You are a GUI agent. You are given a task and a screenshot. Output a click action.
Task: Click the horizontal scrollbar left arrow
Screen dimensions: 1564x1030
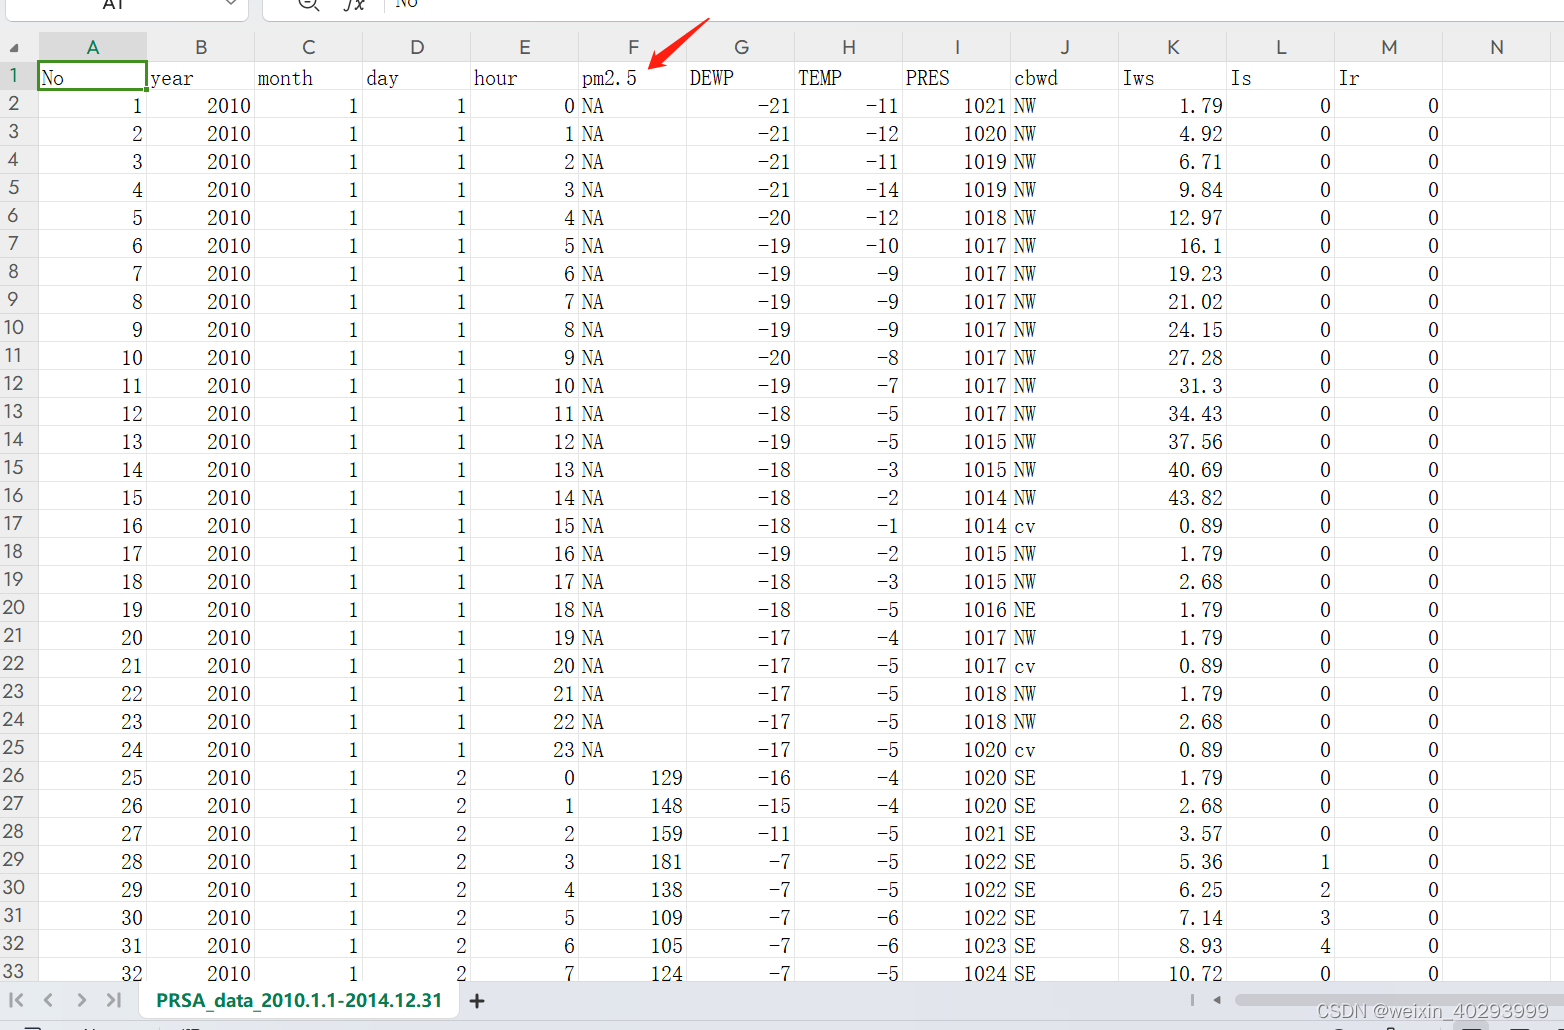[x=1217, y=1000]
